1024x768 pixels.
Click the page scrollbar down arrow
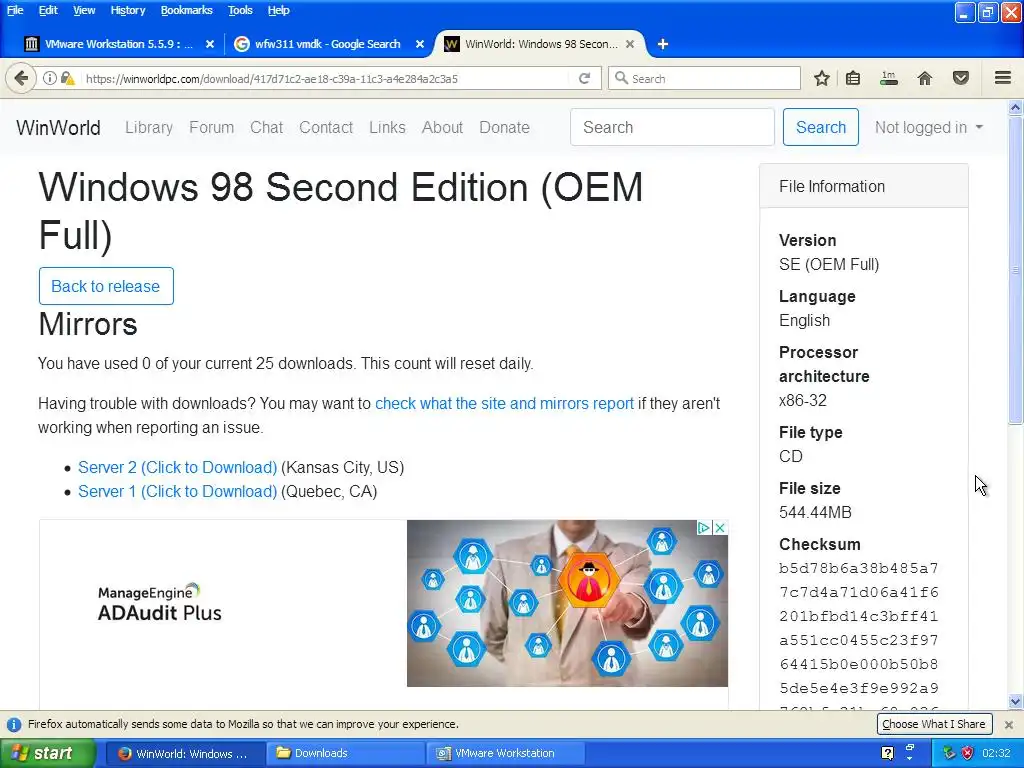click(x=1016, y=702)
